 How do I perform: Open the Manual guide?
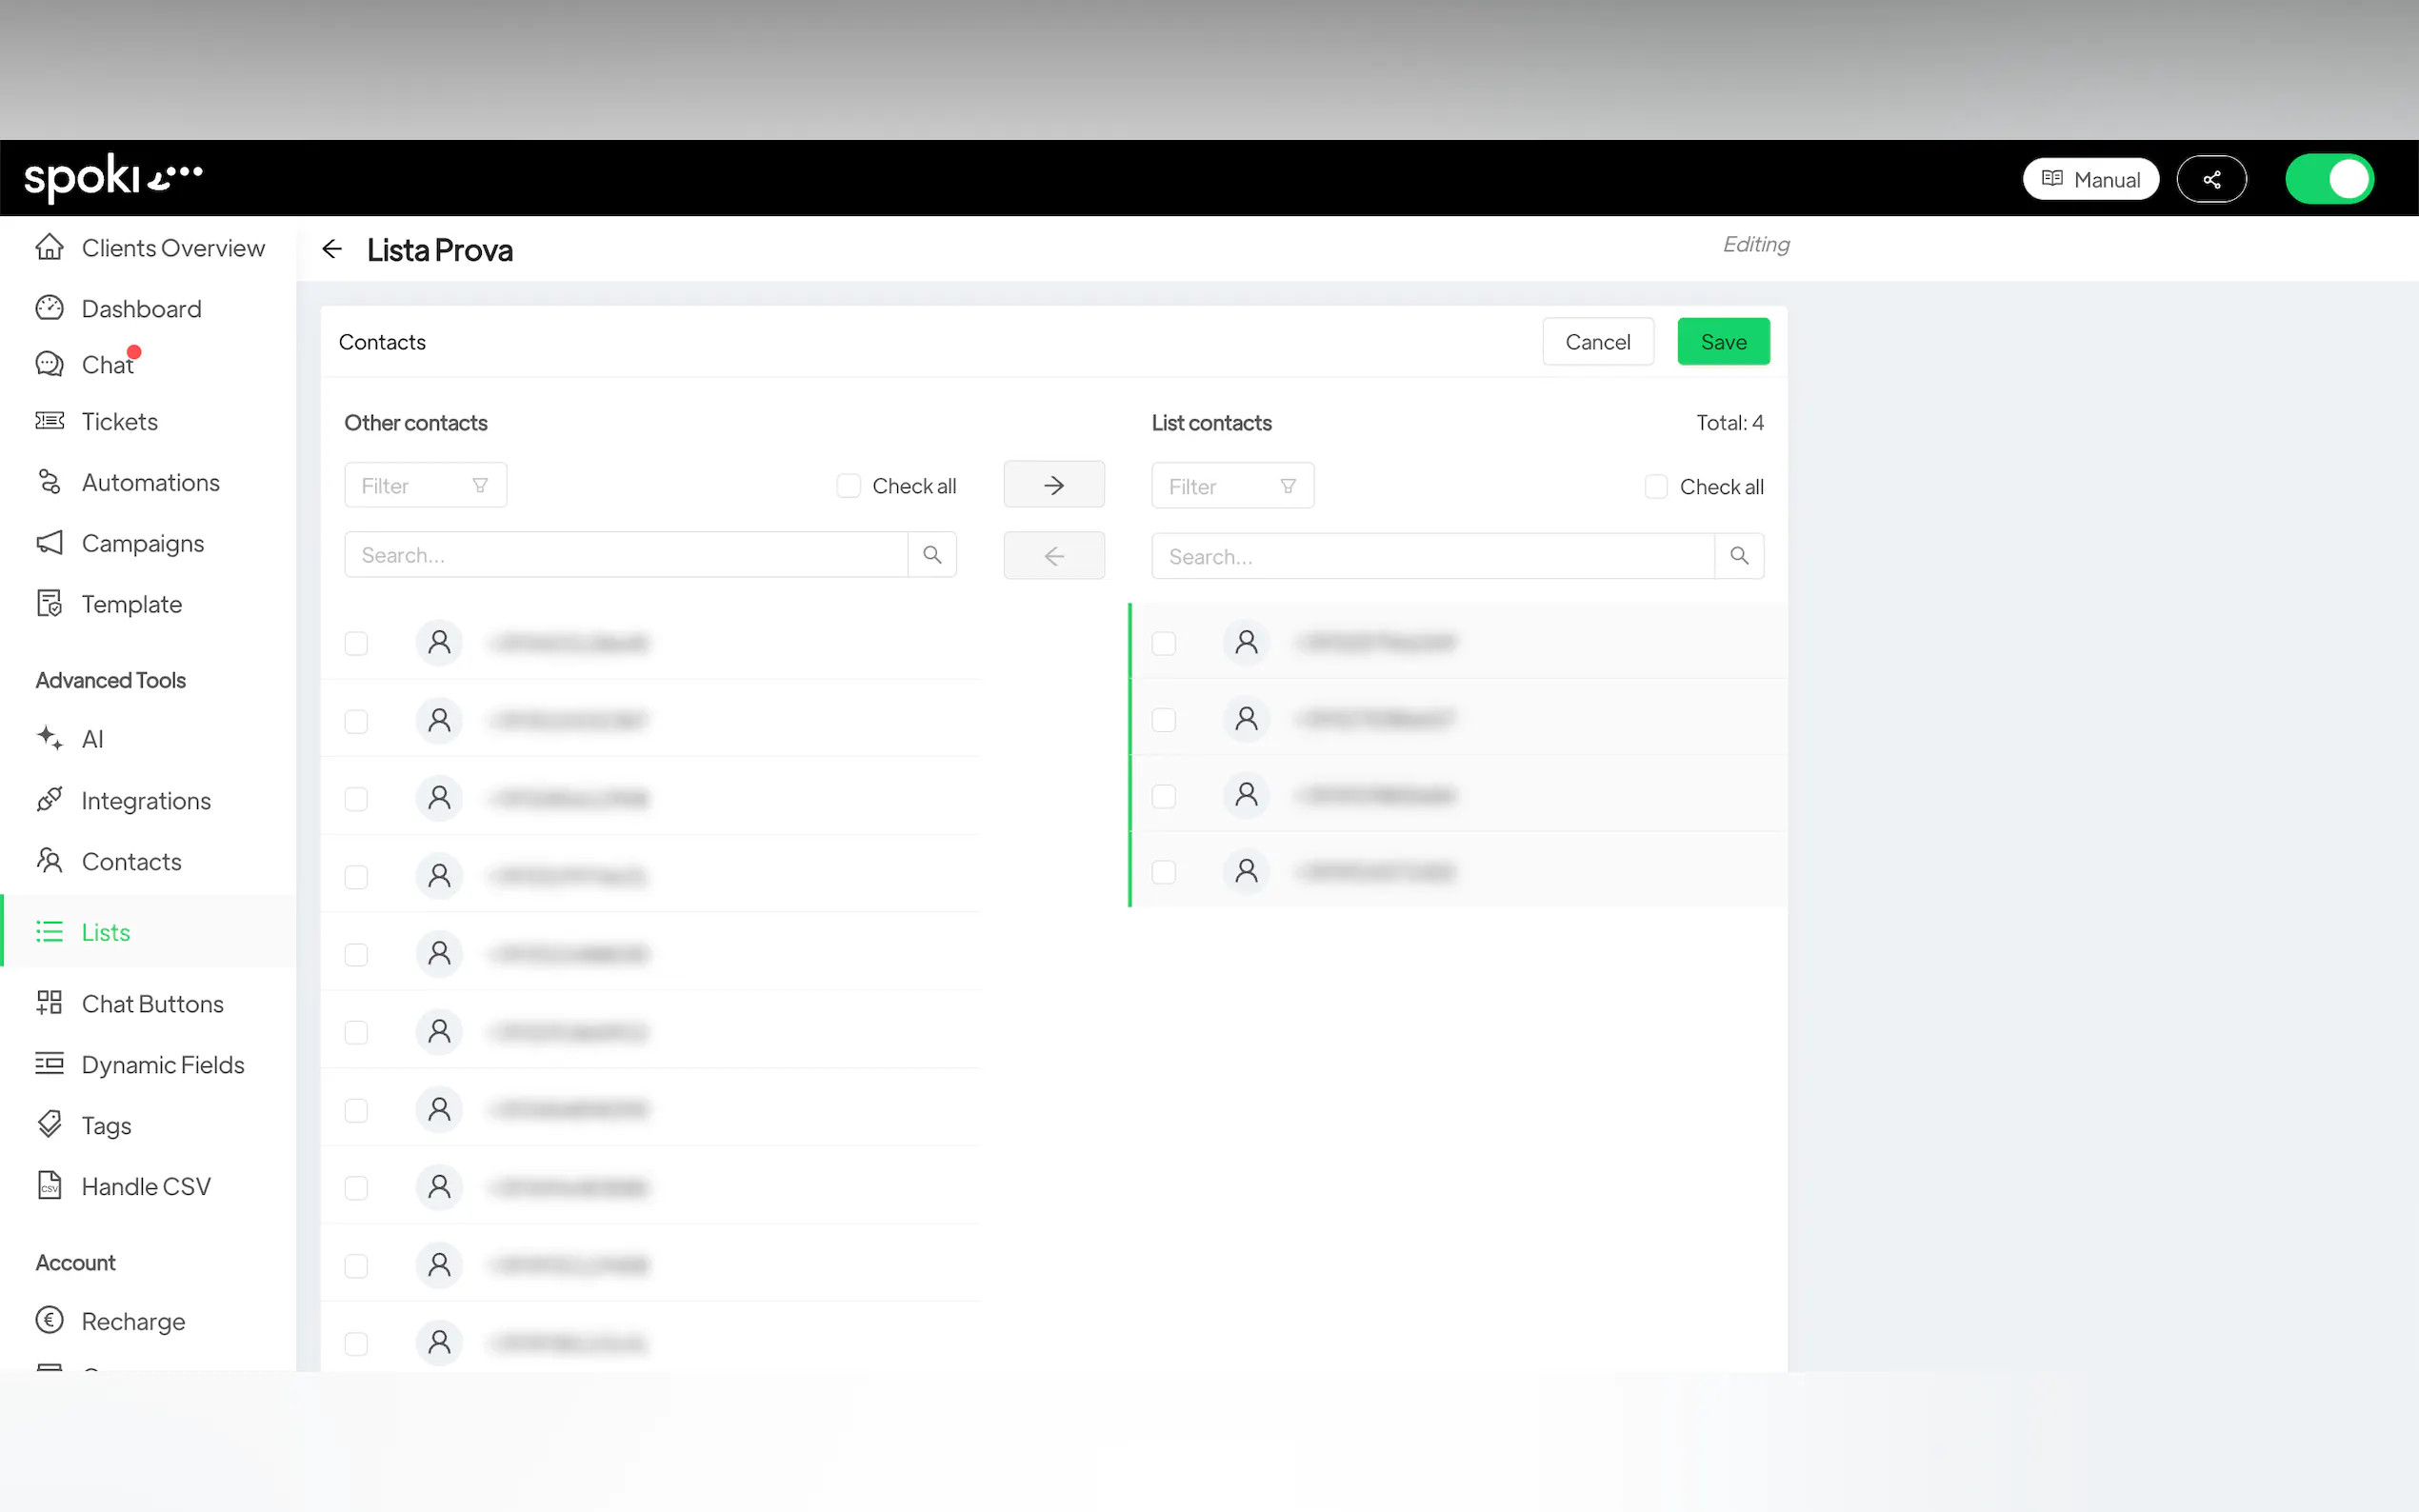[x=2090, y=179]
